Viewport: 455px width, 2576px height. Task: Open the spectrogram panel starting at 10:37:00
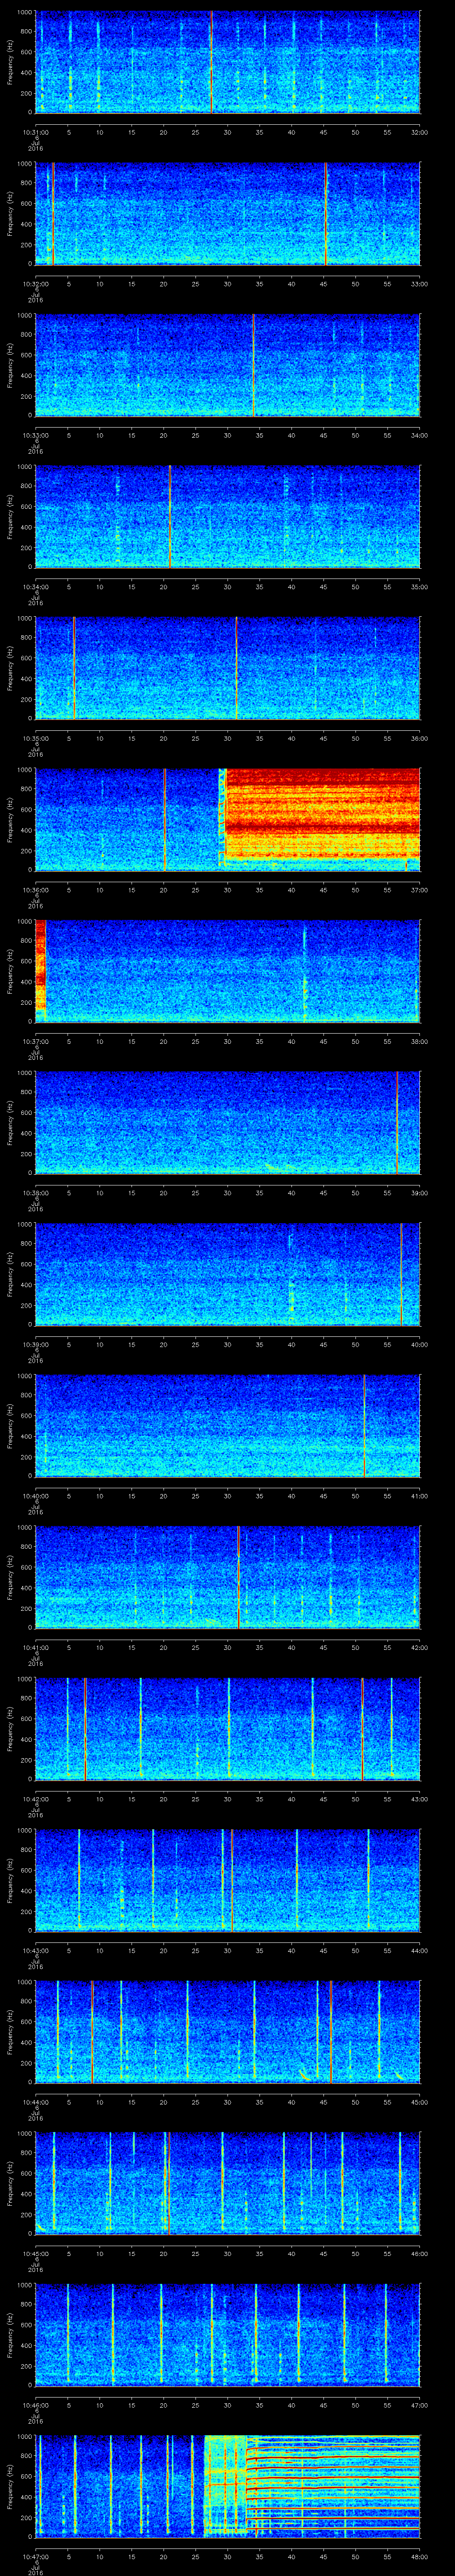pos(228,971)
